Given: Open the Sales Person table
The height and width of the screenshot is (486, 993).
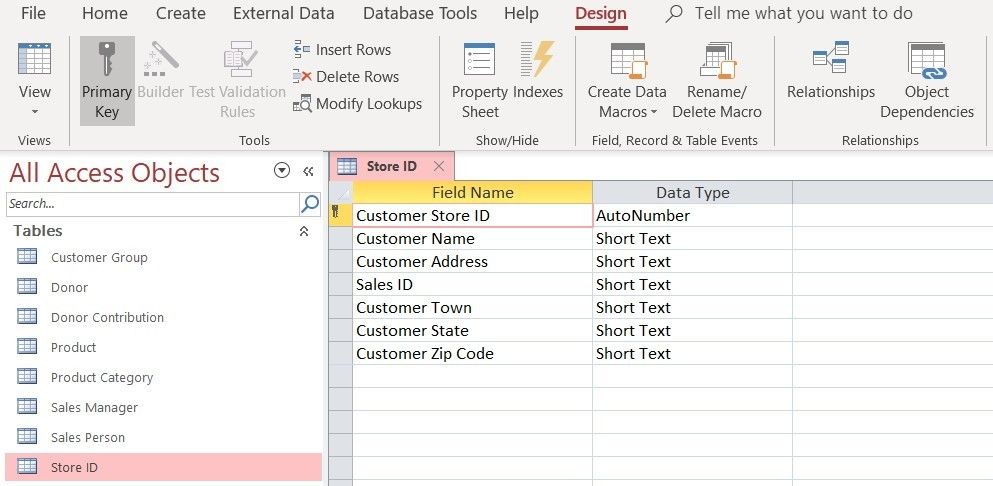Looking at the screenshot, I should [x=88, y=437].
